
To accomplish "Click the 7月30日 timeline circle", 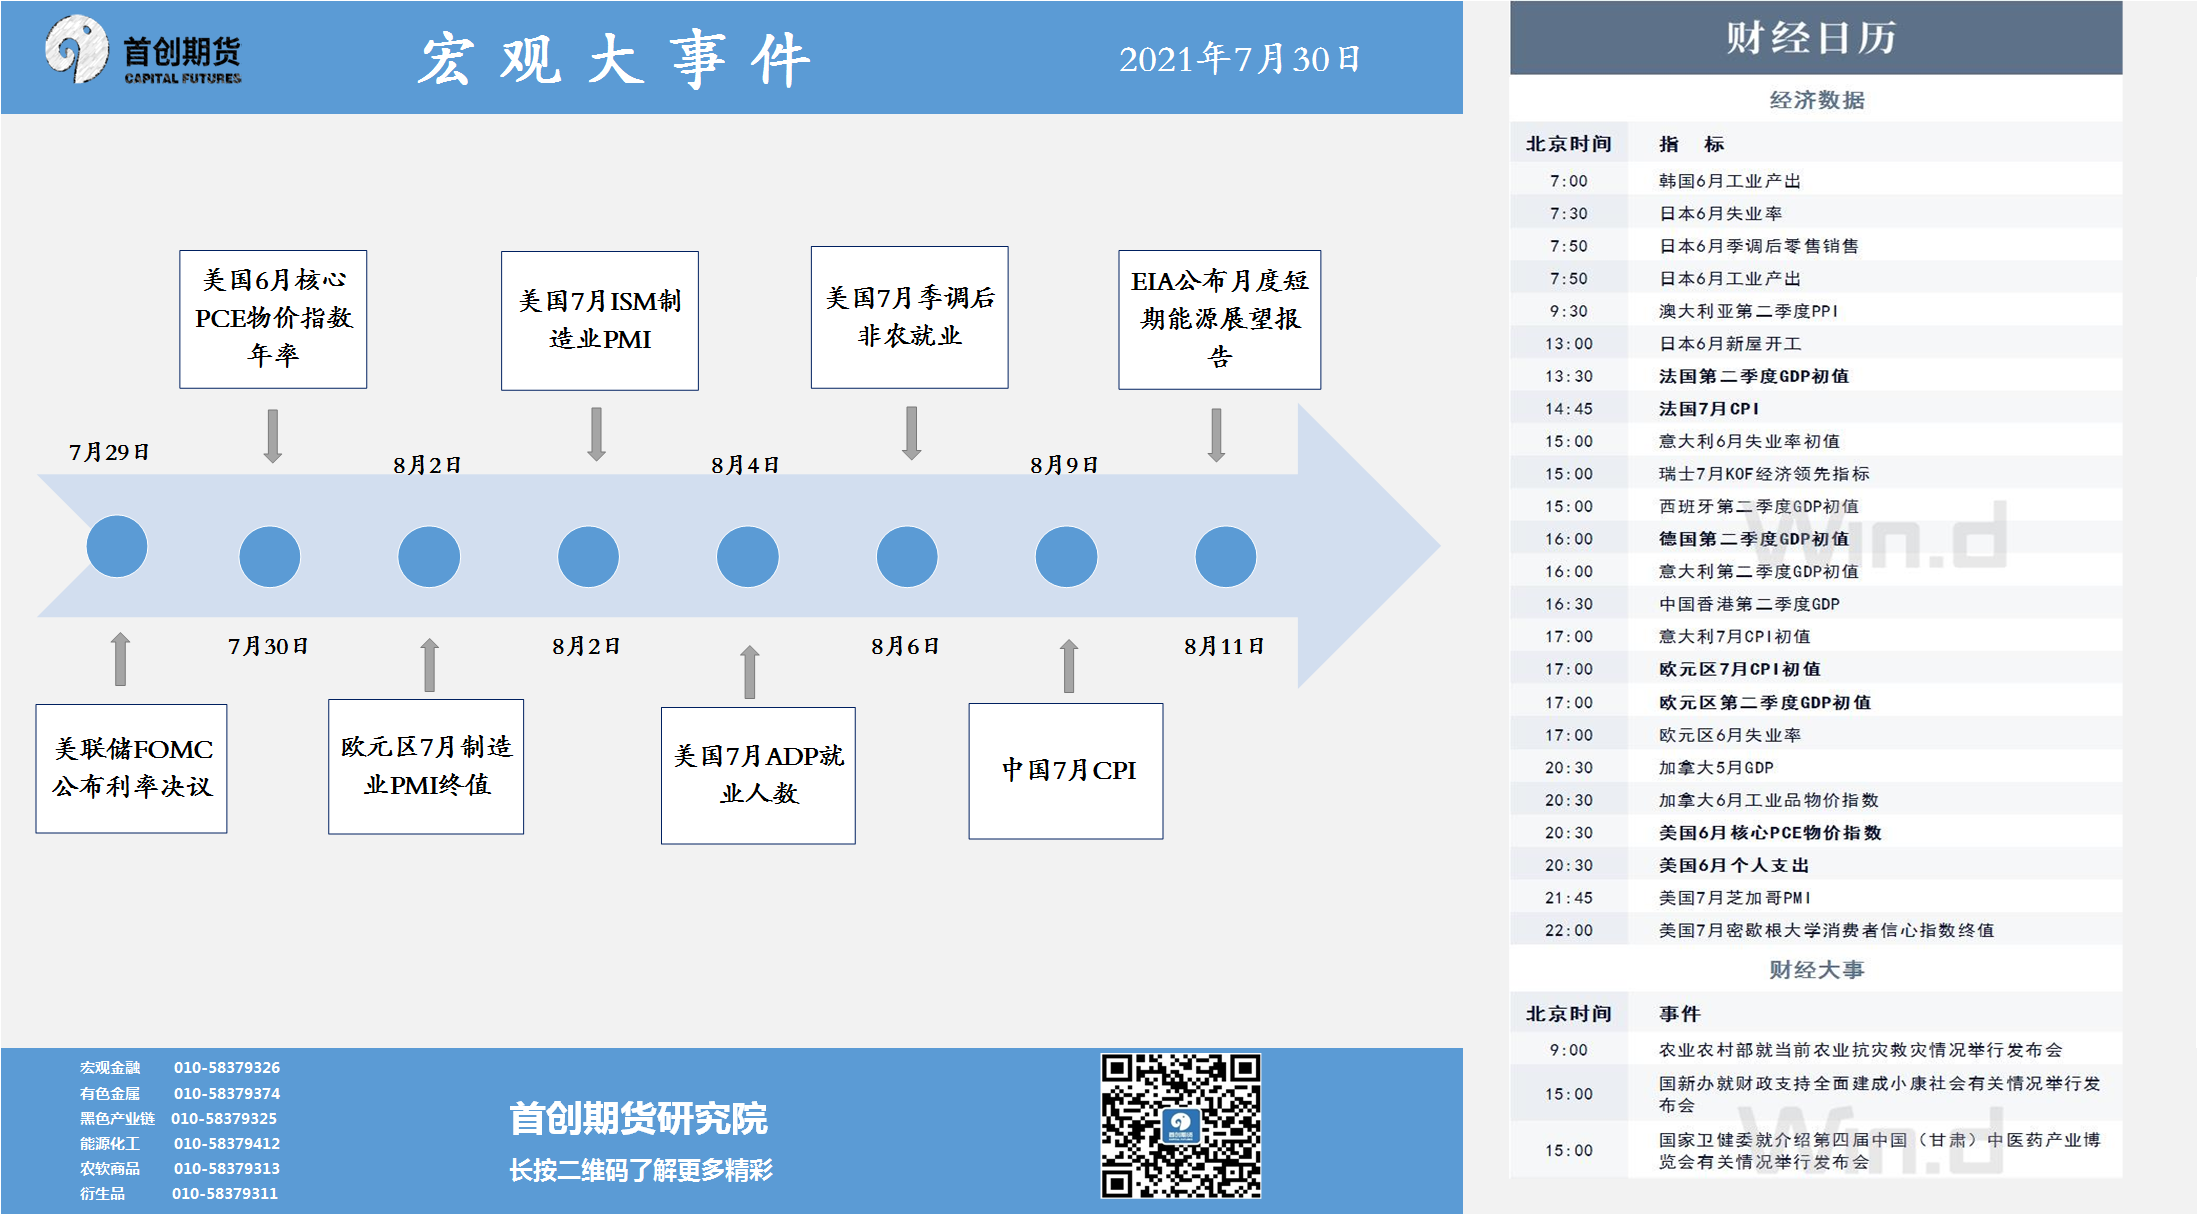I will [270, 556].
